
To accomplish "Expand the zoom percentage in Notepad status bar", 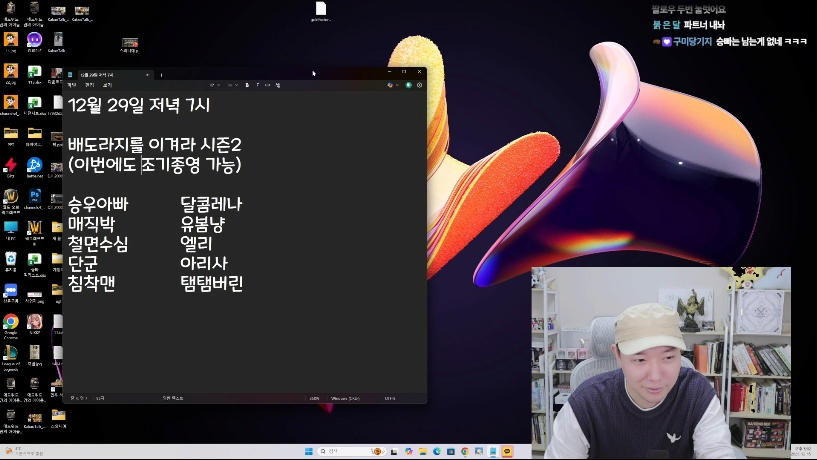I will tap(314, 398).
